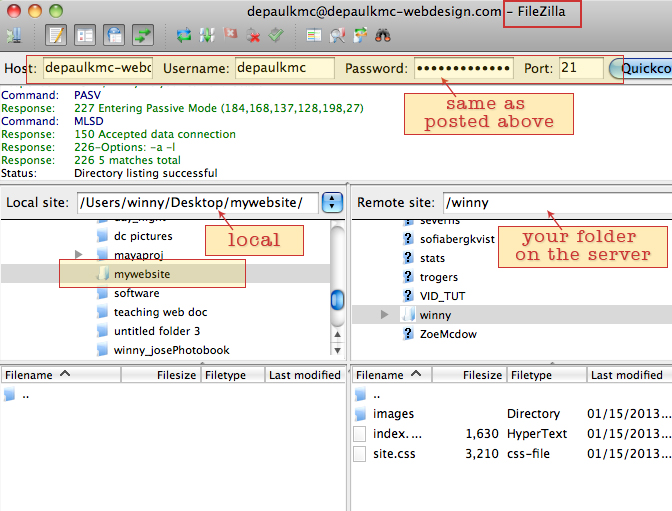Image resolution: width=672 pixels, height=511 pixels.
Task: Click the local tree scrollbar up arrow
Action: pyautogui.click(x=337, y=334)
